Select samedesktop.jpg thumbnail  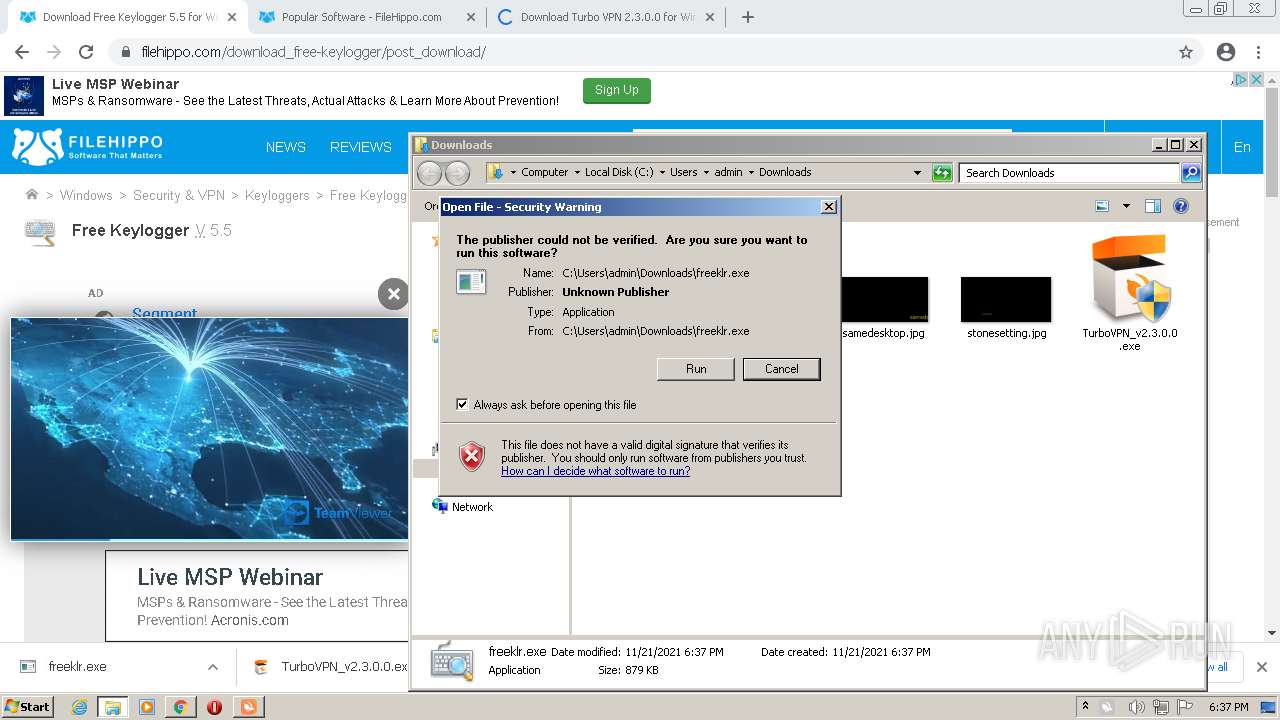tap(884, 299)
